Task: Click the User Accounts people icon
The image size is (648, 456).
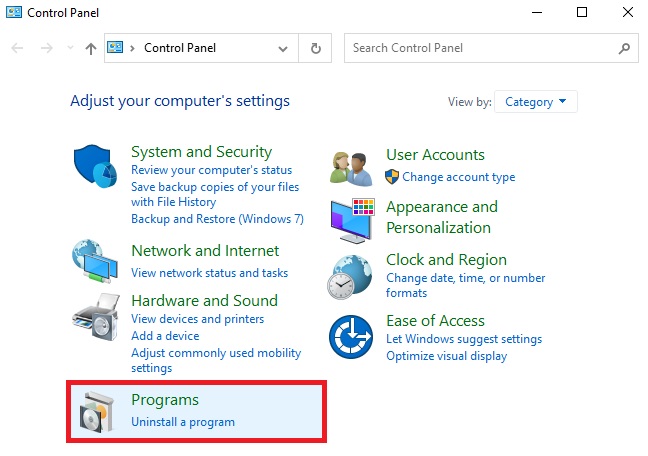Action: (352, 166)
